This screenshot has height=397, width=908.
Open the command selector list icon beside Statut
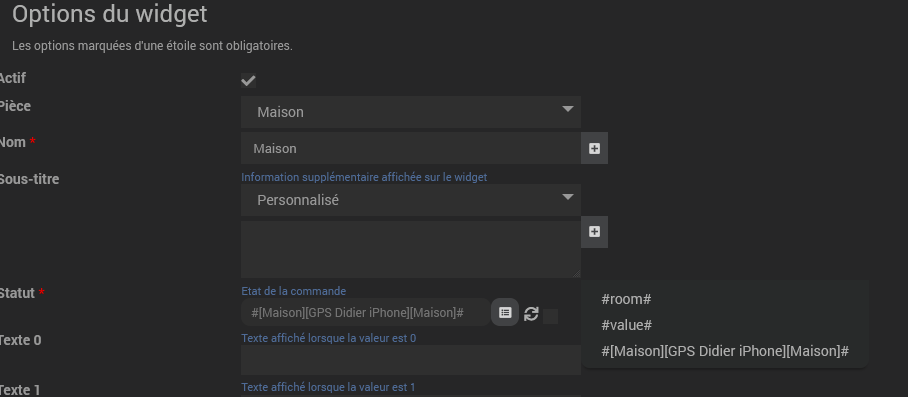(x=505, y=313)
